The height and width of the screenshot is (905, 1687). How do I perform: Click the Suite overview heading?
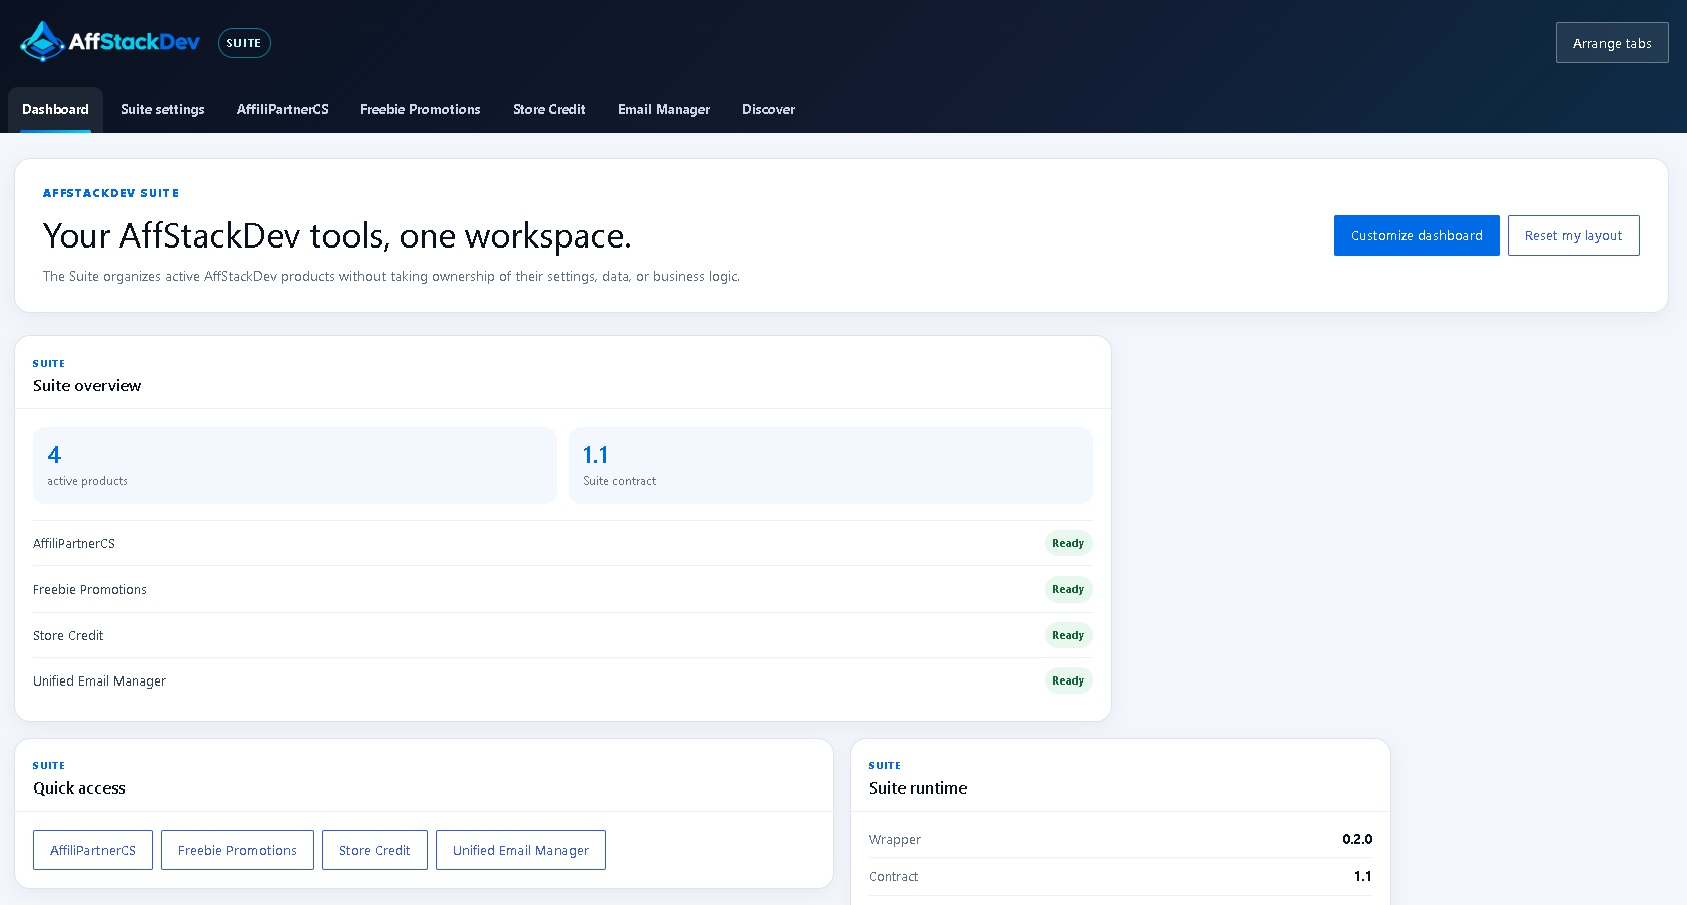(87, 386)
